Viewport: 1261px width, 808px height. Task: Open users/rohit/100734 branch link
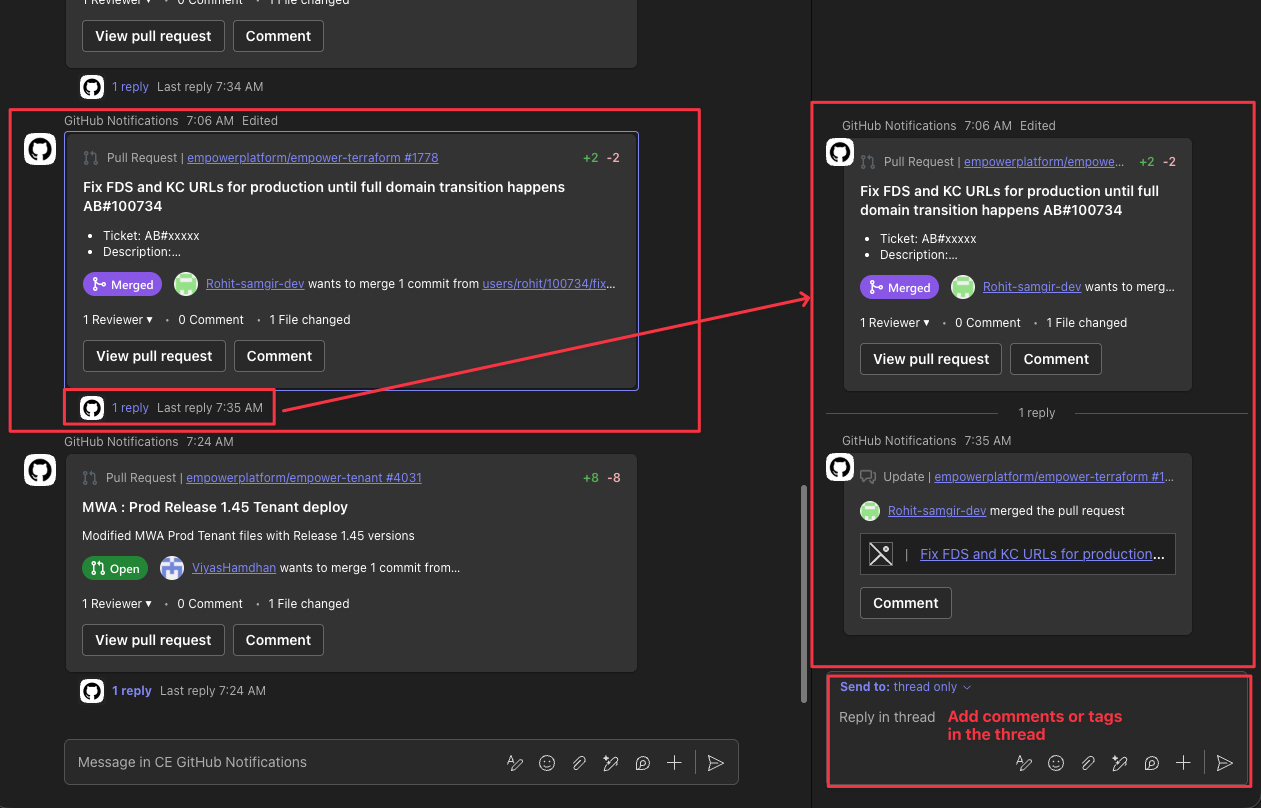pos(549,284)
